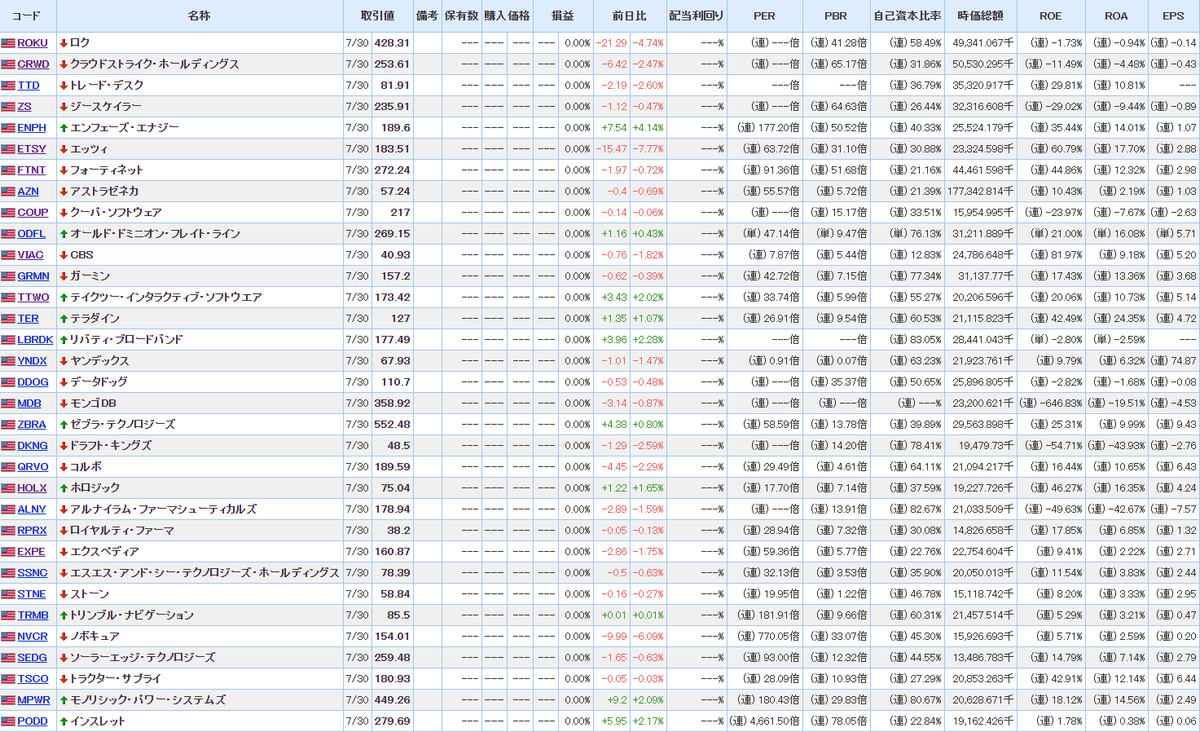Open the ROKU ticker link

[32, 43]
